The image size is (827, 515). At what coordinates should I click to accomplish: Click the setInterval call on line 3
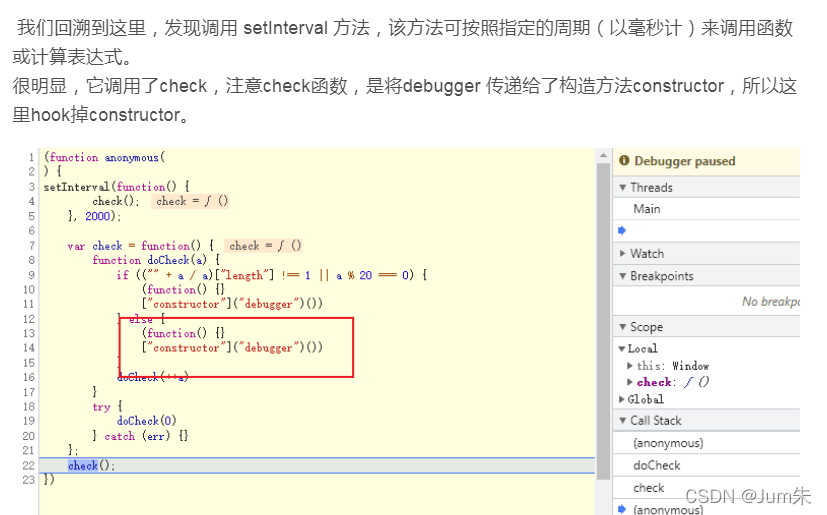coord(76,187)
